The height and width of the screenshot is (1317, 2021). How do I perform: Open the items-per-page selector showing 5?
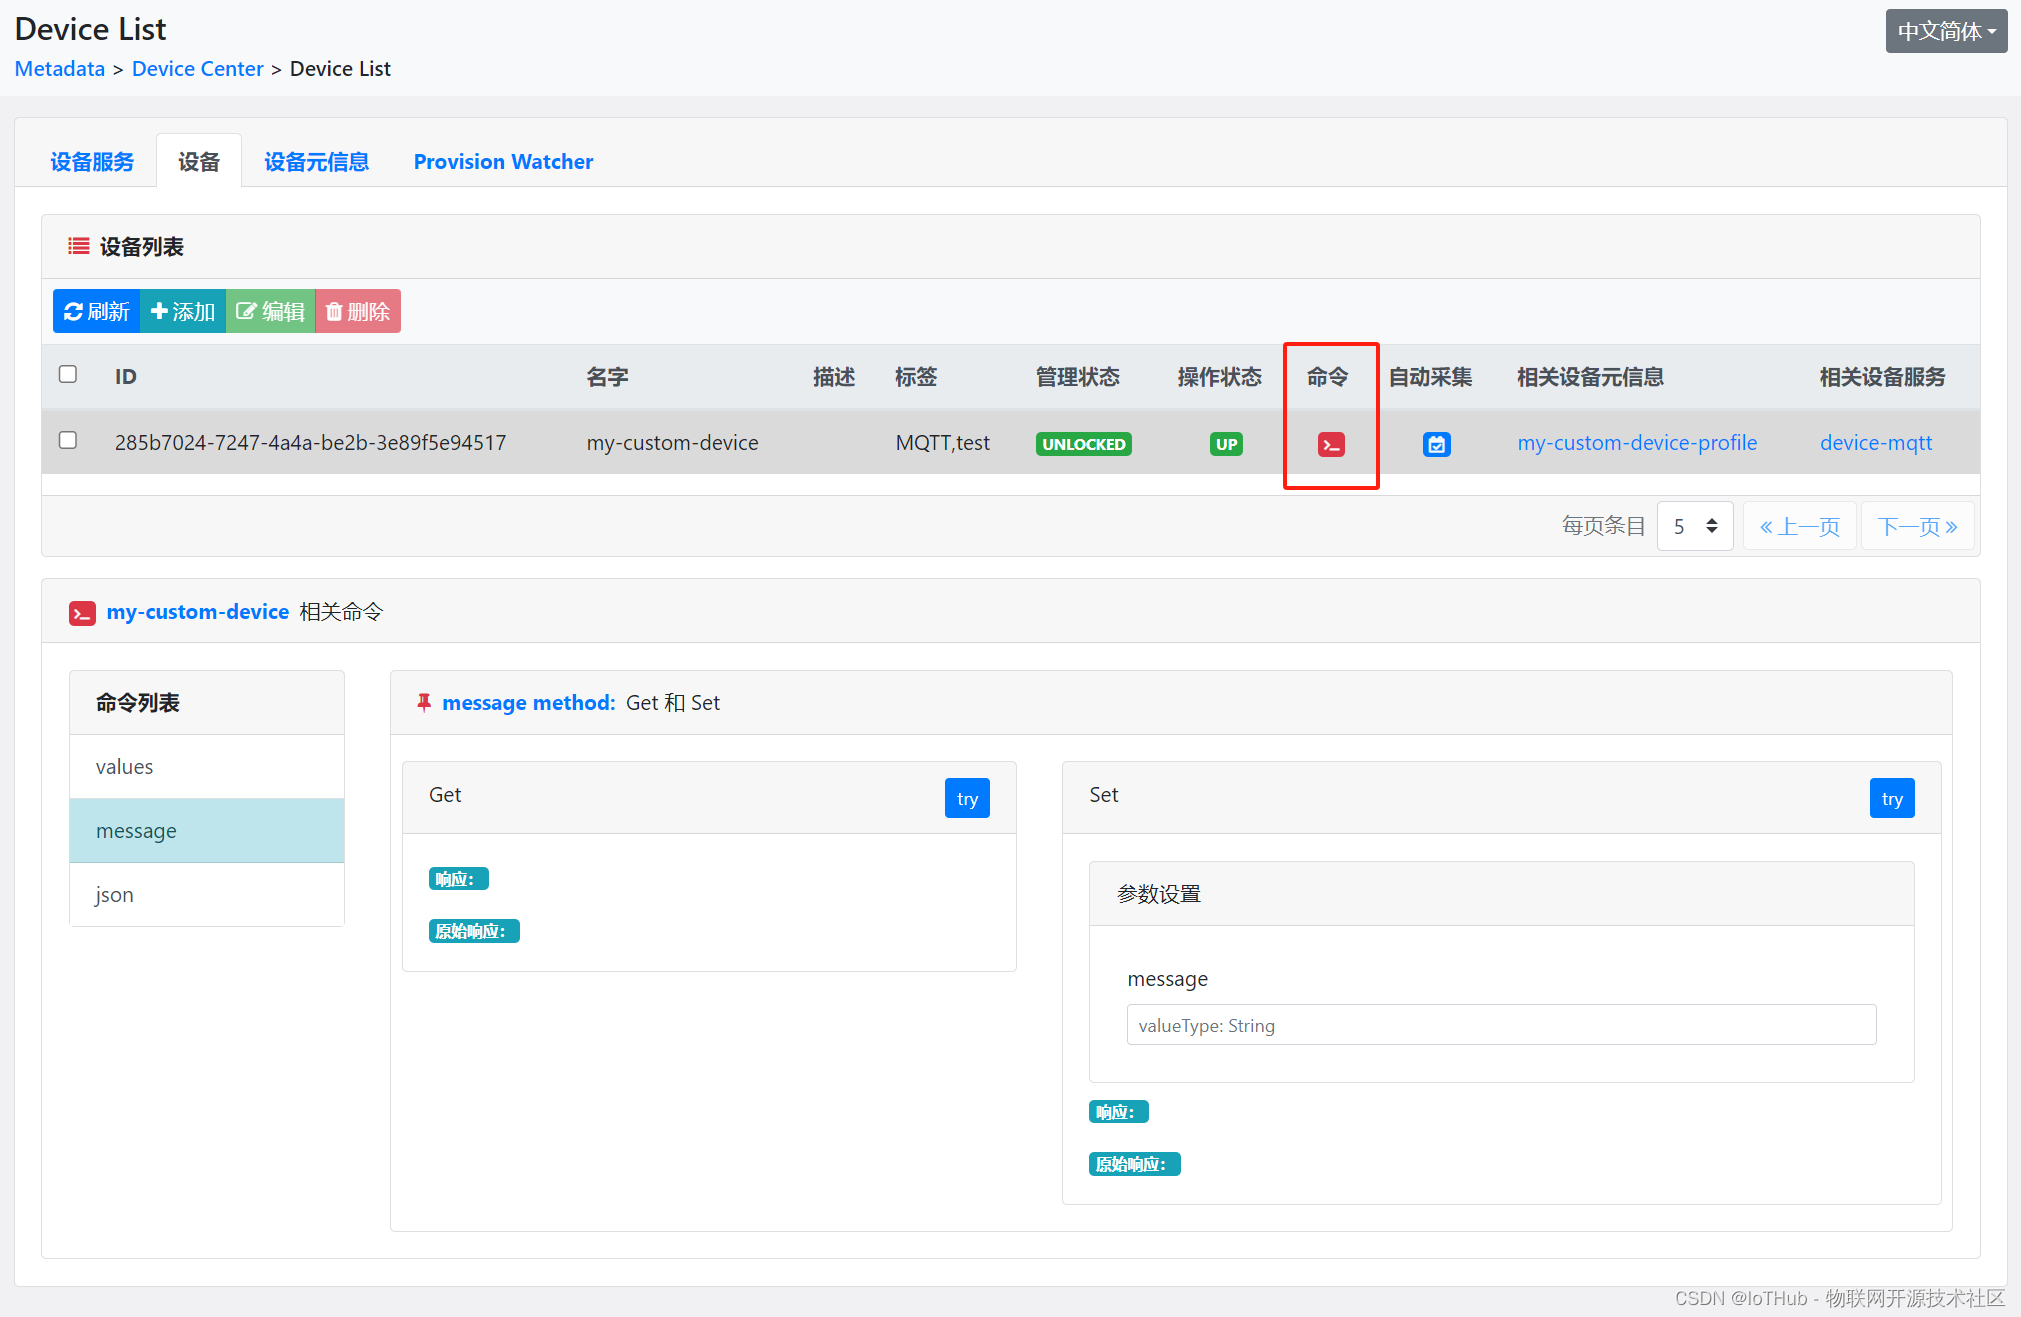[1695, 526]
